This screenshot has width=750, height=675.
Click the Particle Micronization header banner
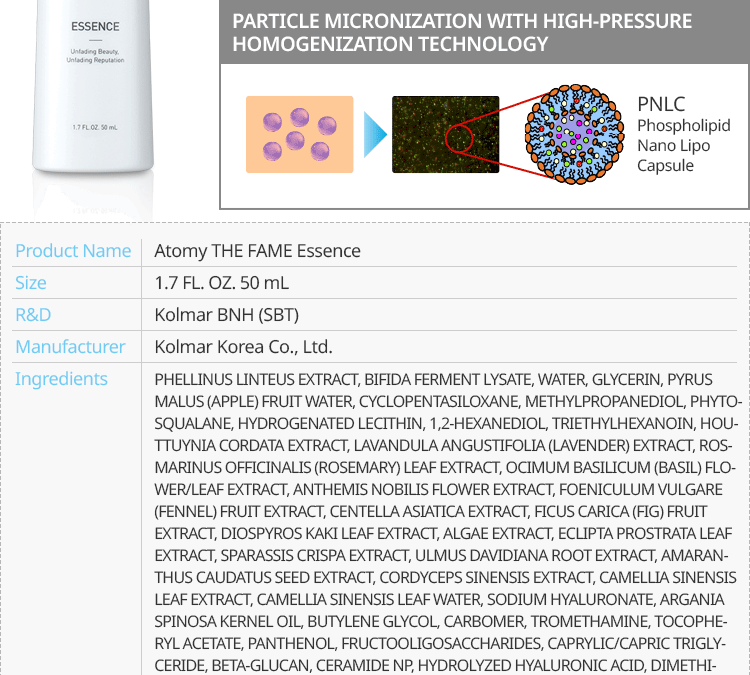484,33
